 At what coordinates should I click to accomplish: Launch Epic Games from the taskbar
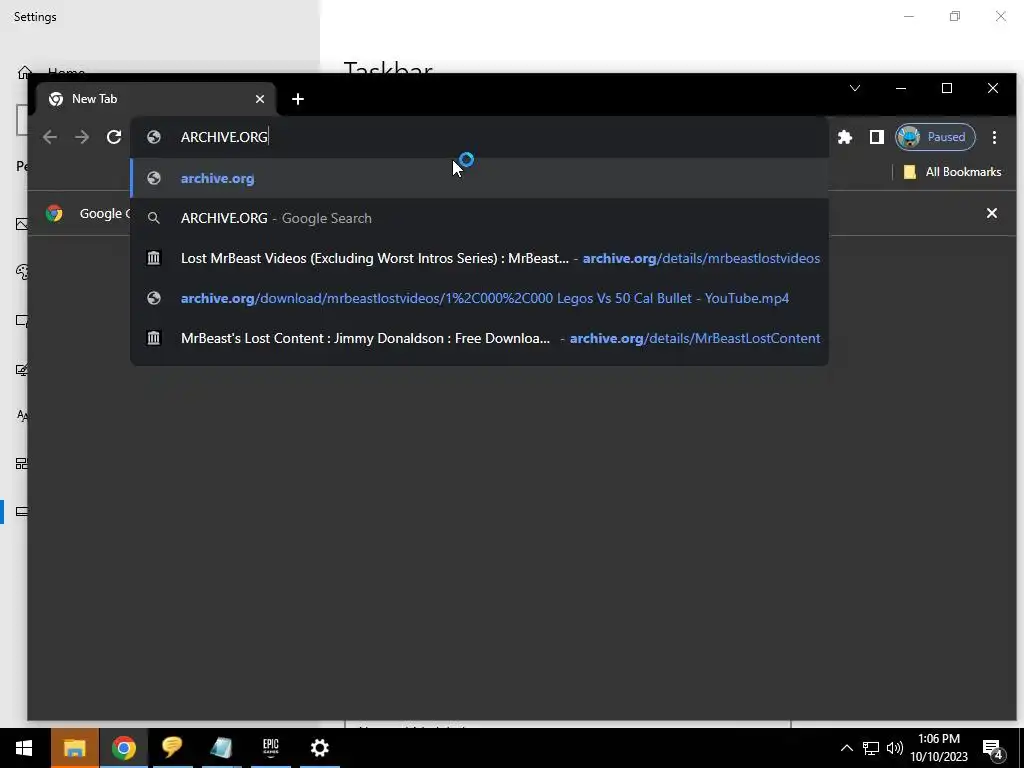[x=270, y=748]
